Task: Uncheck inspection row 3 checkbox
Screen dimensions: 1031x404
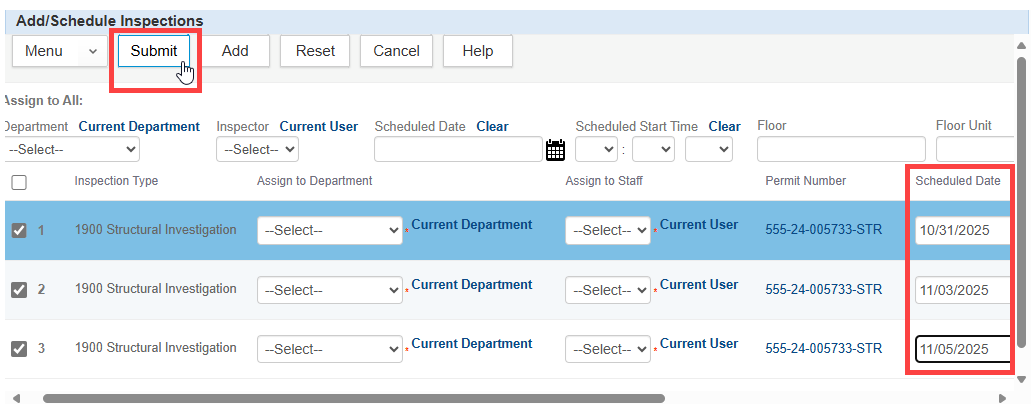Action: (x=18, y=349)
